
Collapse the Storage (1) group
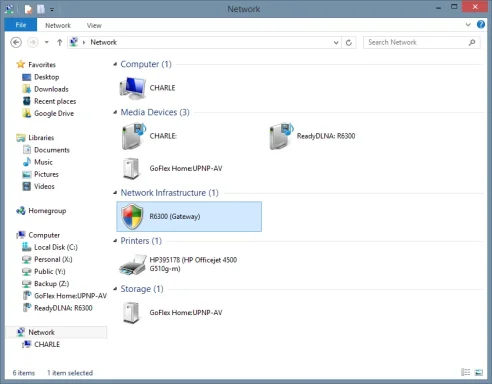pos(115,289)
